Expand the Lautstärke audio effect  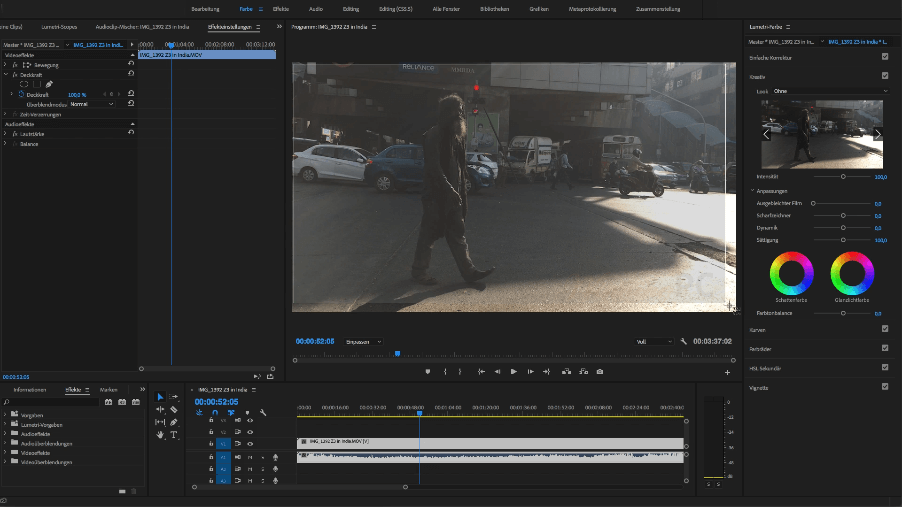coord(5,134)
